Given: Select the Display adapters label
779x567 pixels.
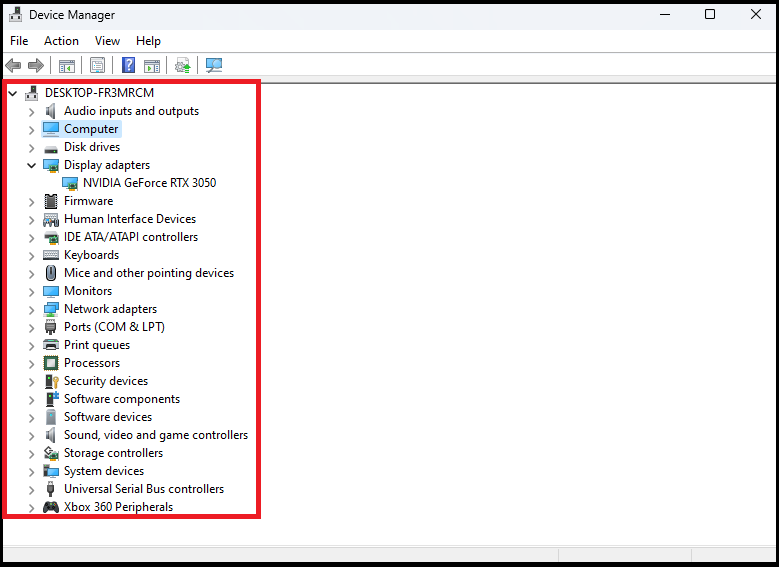Looking at the screenshot, I should [107, 165].
